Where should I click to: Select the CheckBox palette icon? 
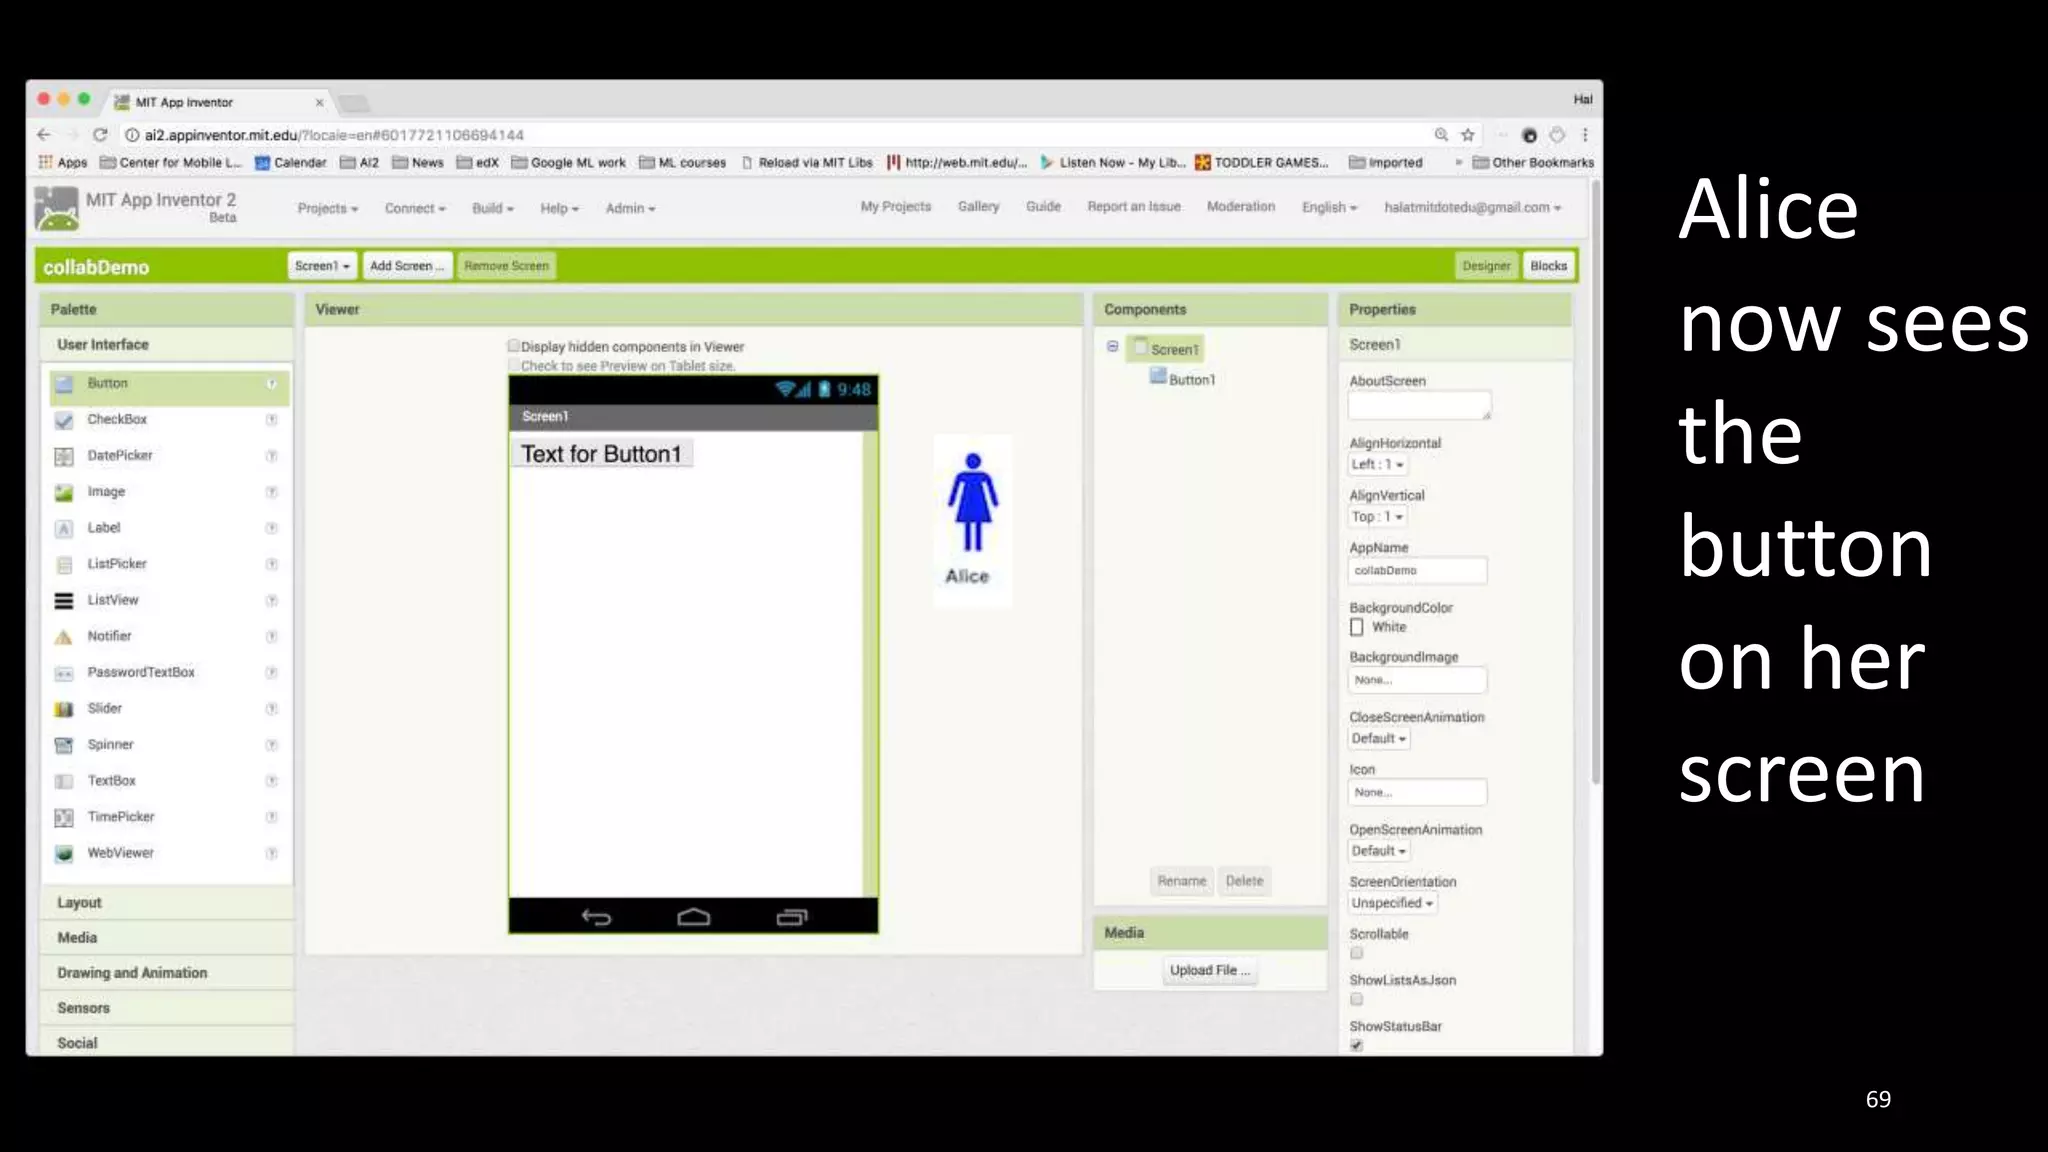pyautogui.click(x=64, y=421)
